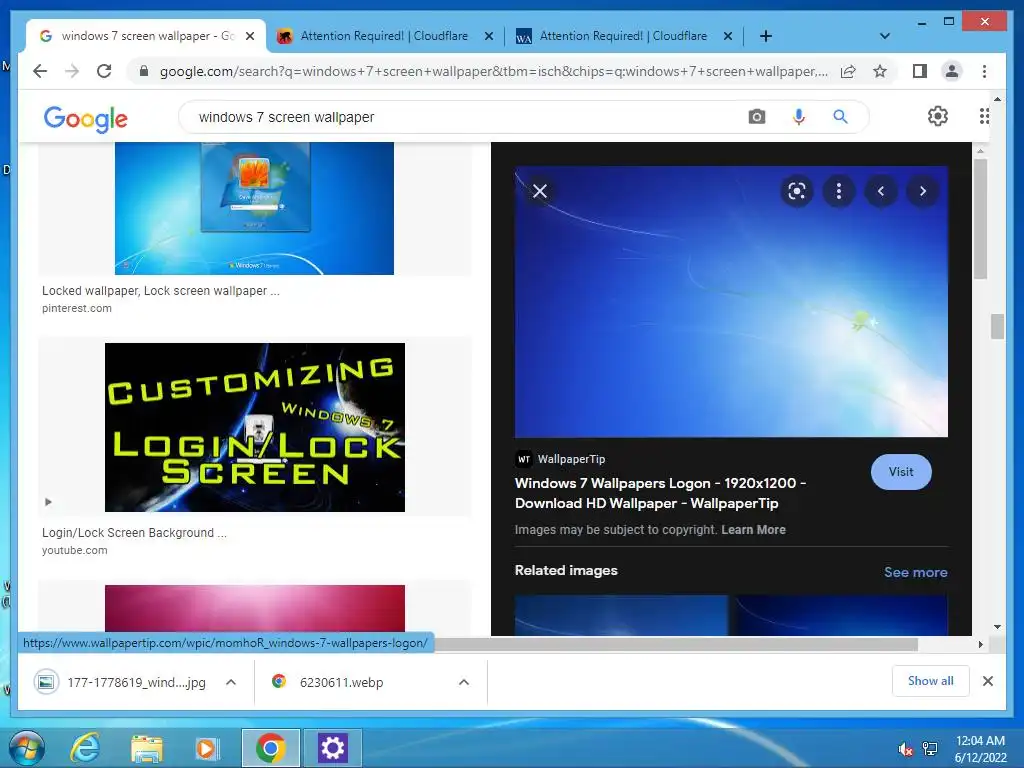Click the large blue wallpaper preview image
The image size is (1024, 768).
731,302
